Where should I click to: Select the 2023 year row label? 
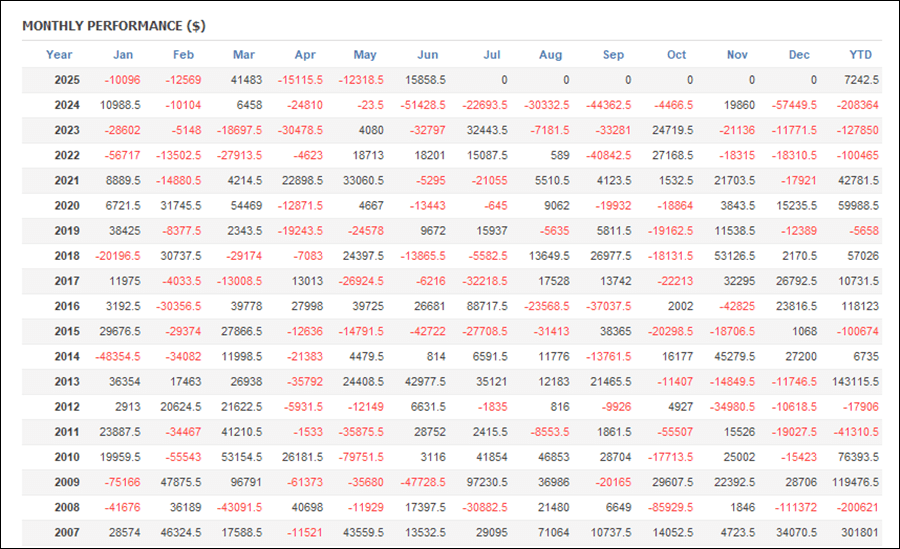67,130
